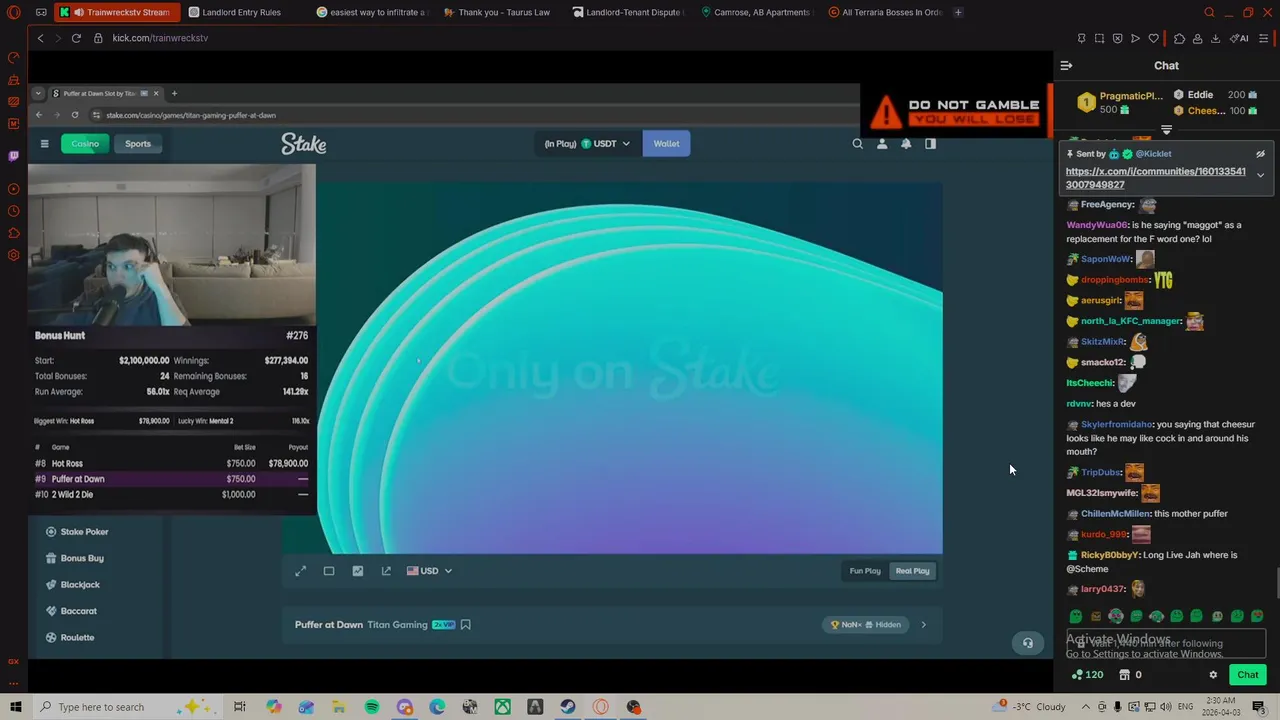Select Casino mode on Stake
Image resolution: width=1280 pixels, height=720 pixels.
point(85,144)
